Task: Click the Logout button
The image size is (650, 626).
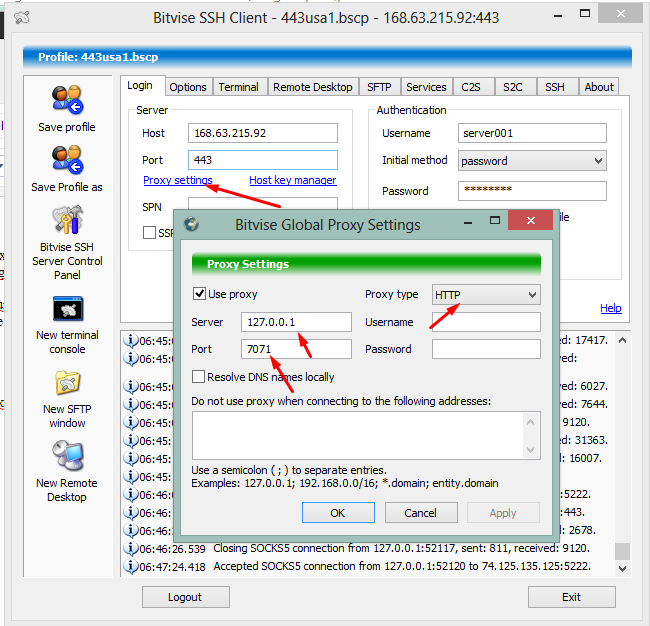Action: click(x=185, y=597)
